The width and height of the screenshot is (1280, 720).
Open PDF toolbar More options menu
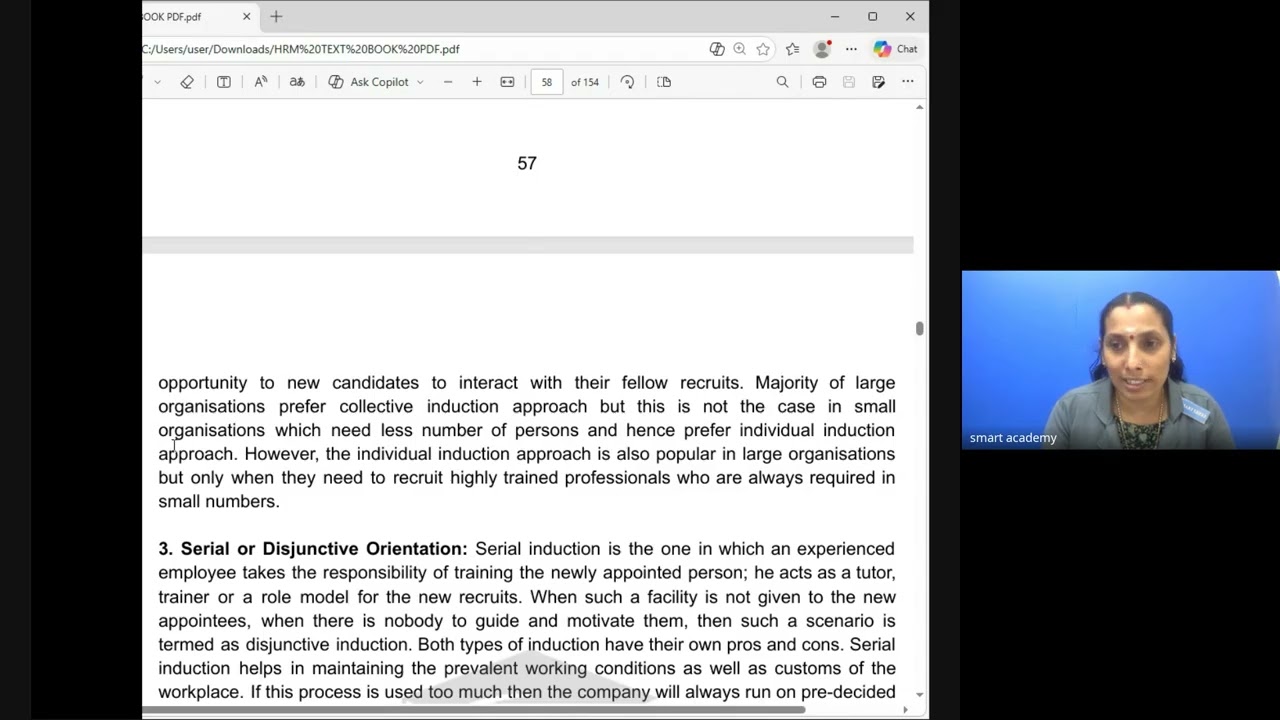[908, 82]
